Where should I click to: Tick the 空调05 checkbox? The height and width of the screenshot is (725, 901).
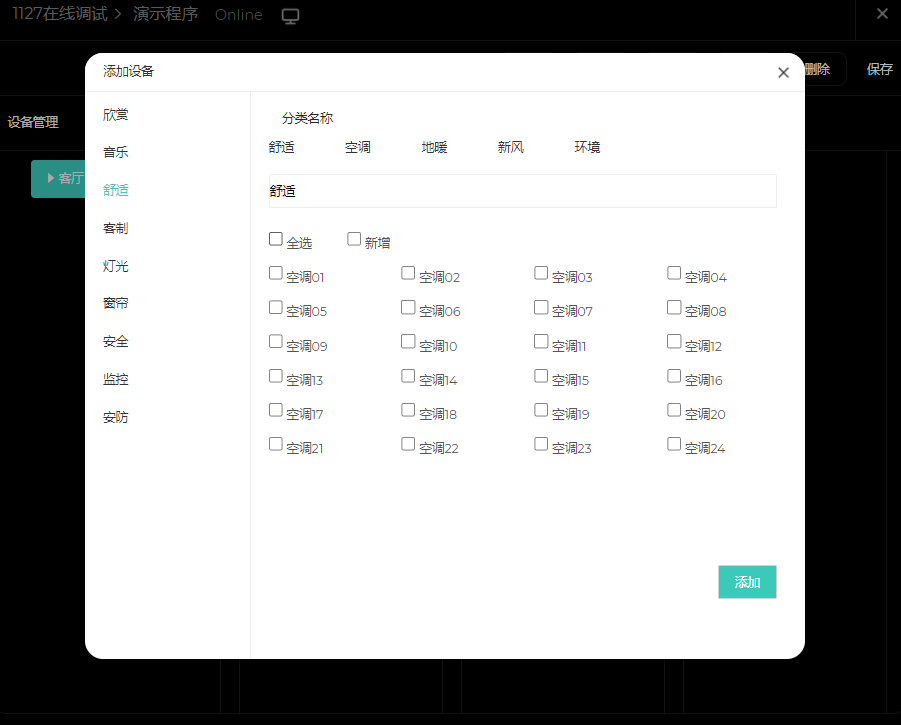point(276,307)
